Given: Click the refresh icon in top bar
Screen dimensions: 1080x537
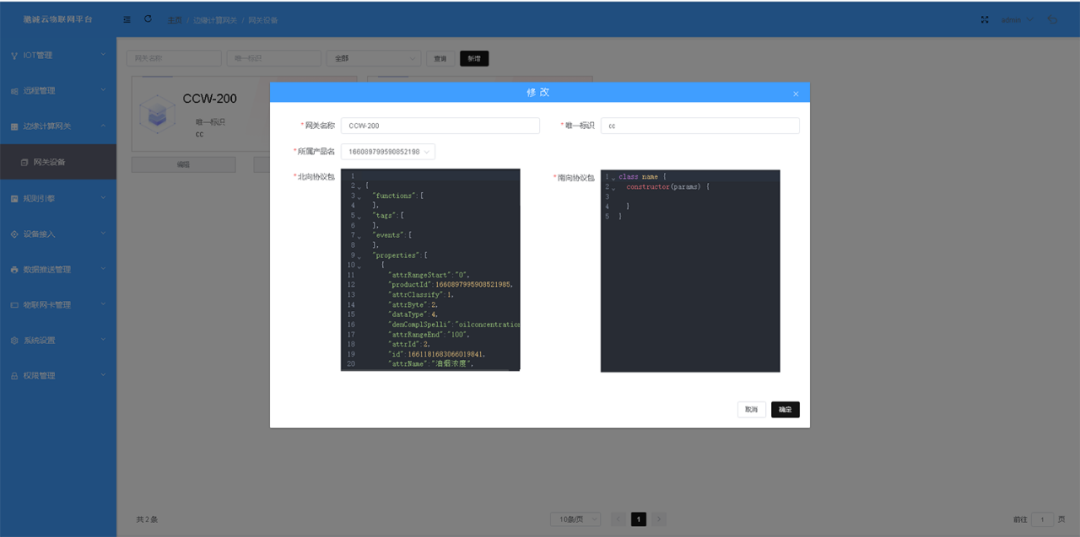Looking at the screenshot, I should (148, 19).
